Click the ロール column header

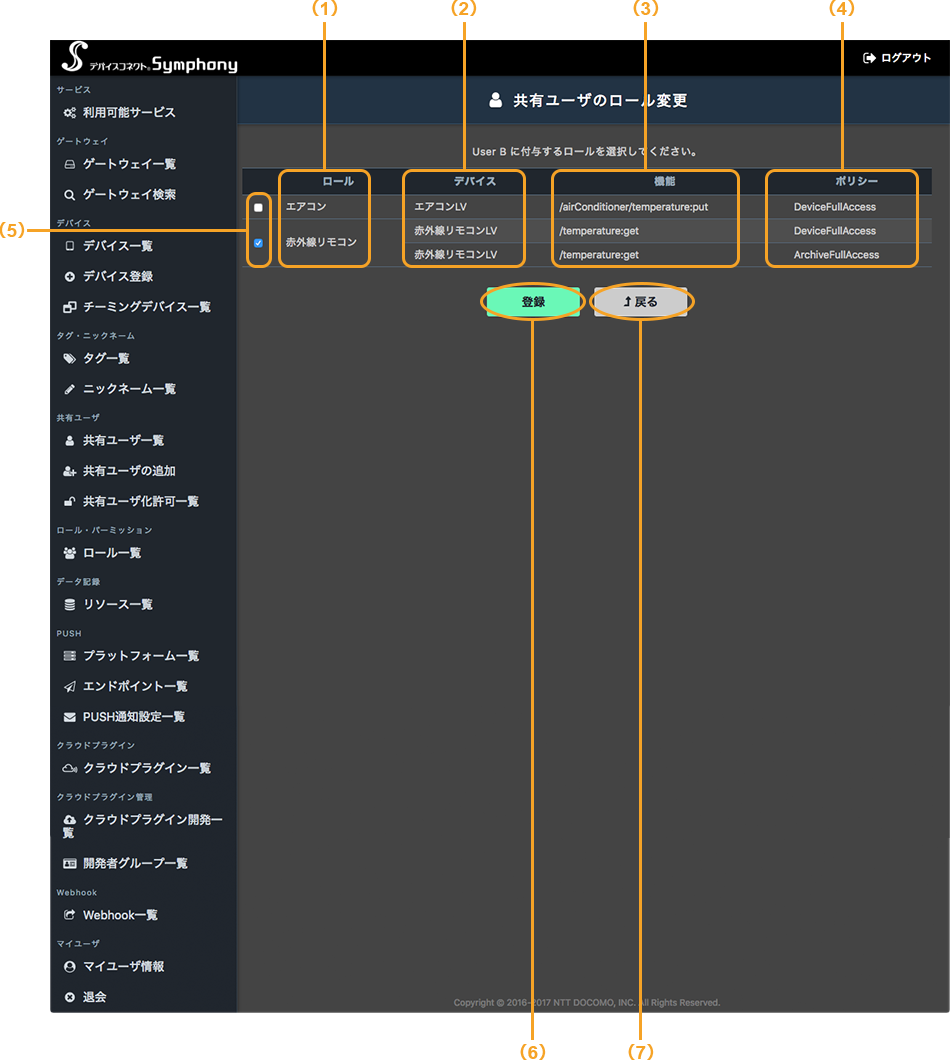(x=338, y=181)
